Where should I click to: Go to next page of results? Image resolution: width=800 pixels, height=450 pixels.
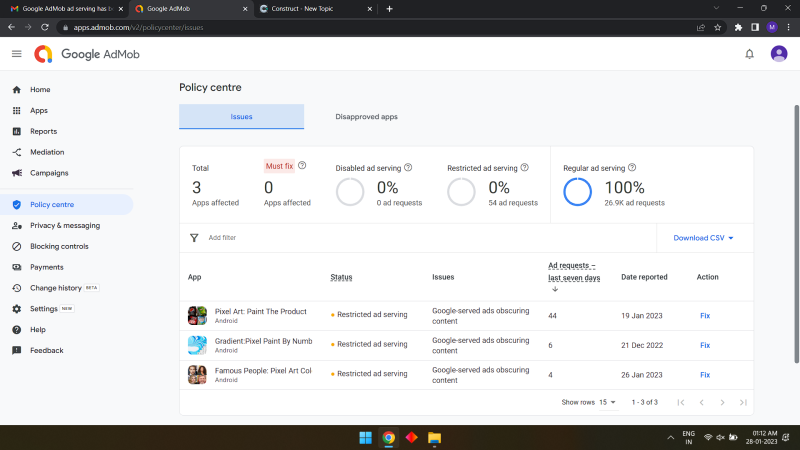coord(722,402)
